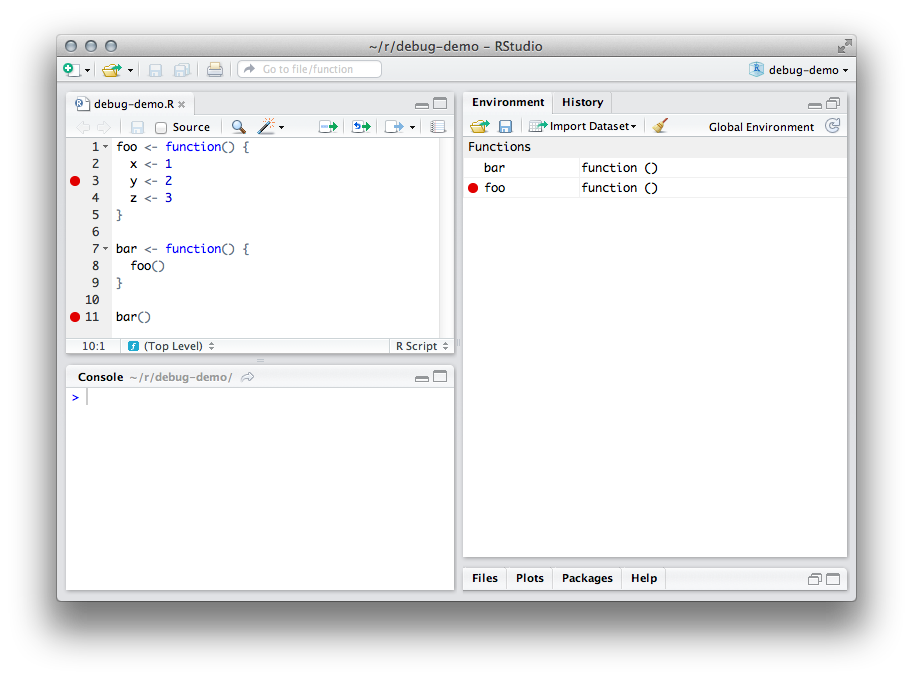Open the New File dropdown arrow
Viewport: 913px width, 680px height.
(87, 70)
